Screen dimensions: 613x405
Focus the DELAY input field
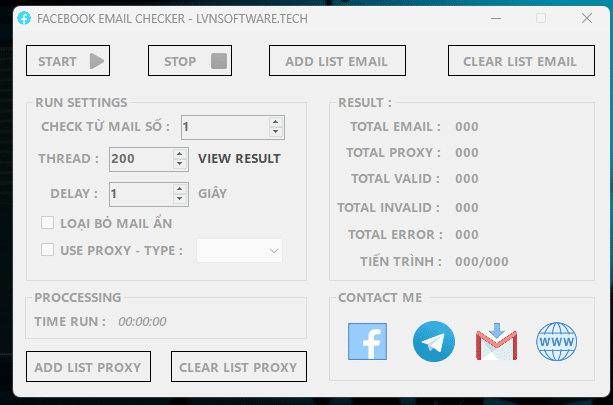click(x=142, y=194)
